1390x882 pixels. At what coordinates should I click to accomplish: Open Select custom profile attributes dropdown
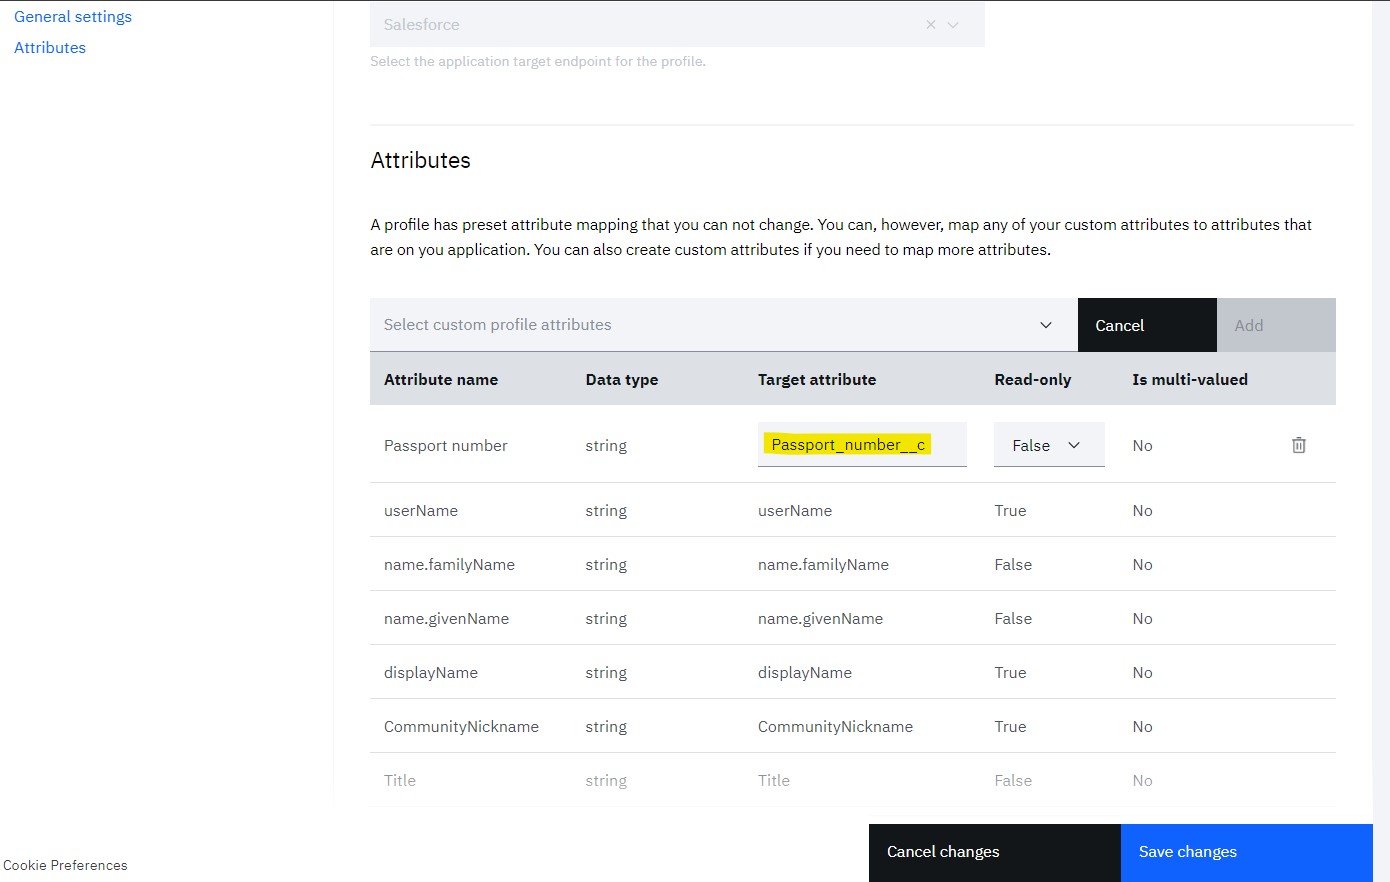723,325
